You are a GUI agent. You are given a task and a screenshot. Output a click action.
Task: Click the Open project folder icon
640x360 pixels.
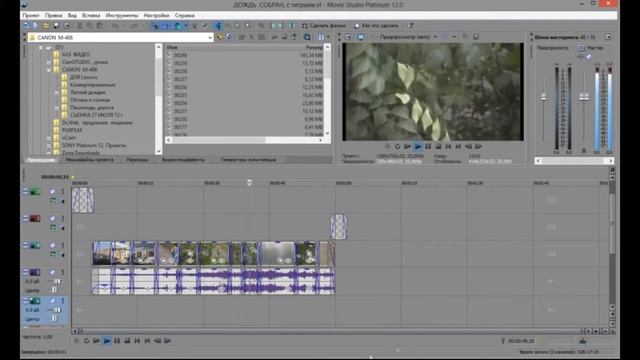pyautogui.click(x=46, y=26)
